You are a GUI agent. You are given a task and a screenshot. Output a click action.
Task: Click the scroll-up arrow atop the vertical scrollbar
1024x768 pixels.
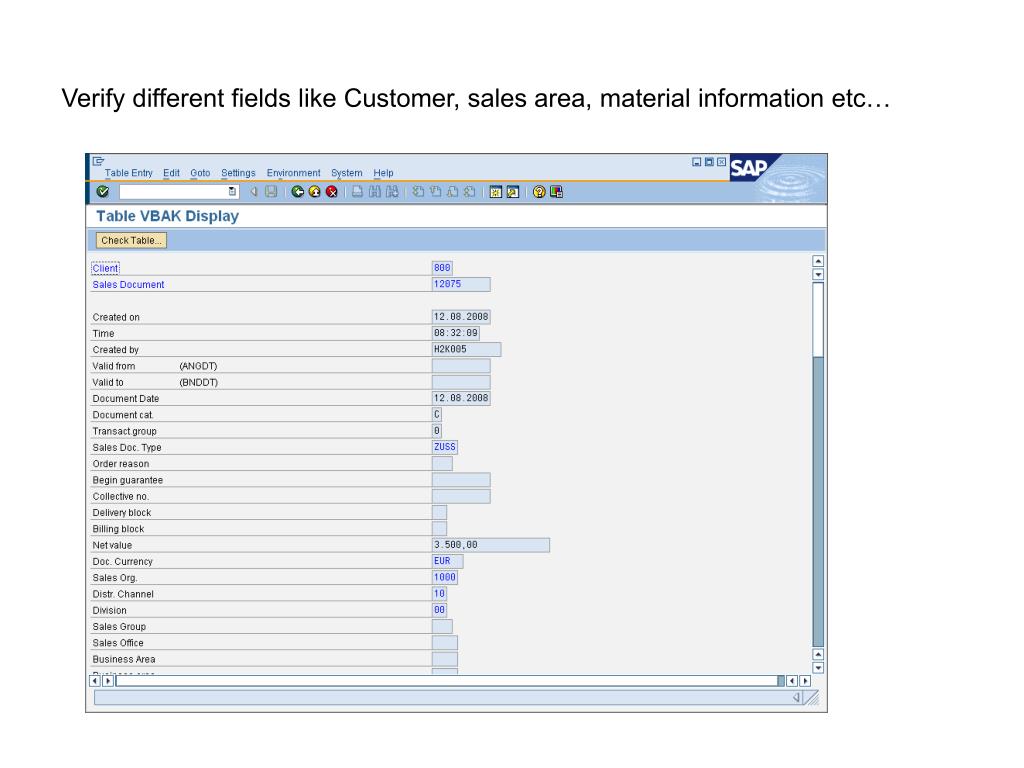point(818,261)
